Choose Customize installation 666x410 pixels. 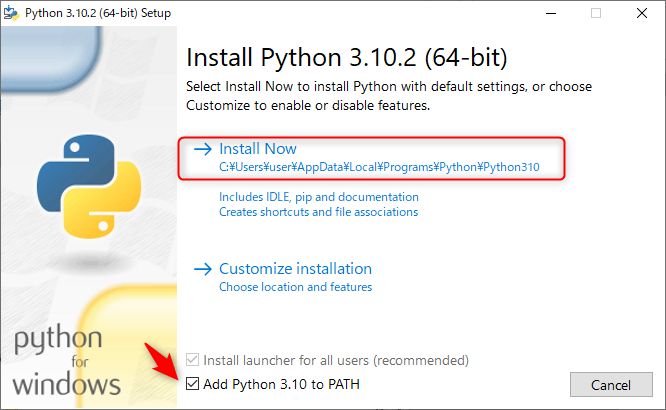(295, 269)
